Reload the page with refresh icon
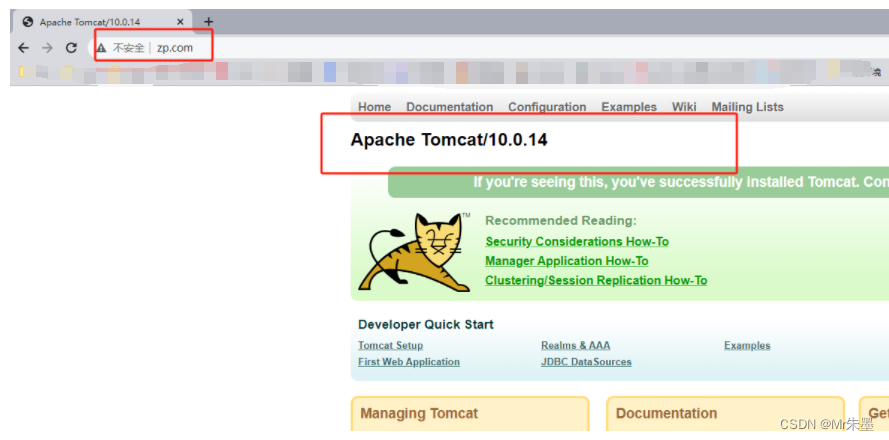Screen dimensions: 889x440 click(x=71, y=48)
